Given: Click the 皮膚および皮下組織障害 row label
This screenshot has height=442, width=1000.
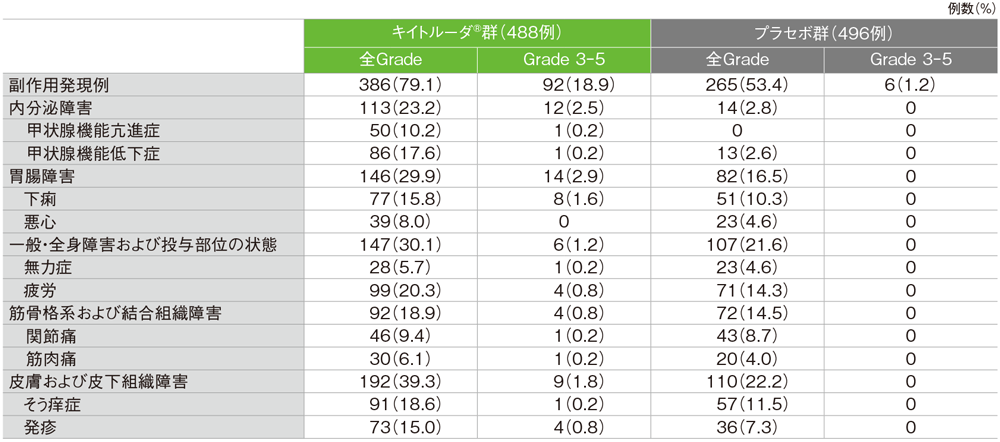Looking at the screenshot, I should click(x=98, y=382).
